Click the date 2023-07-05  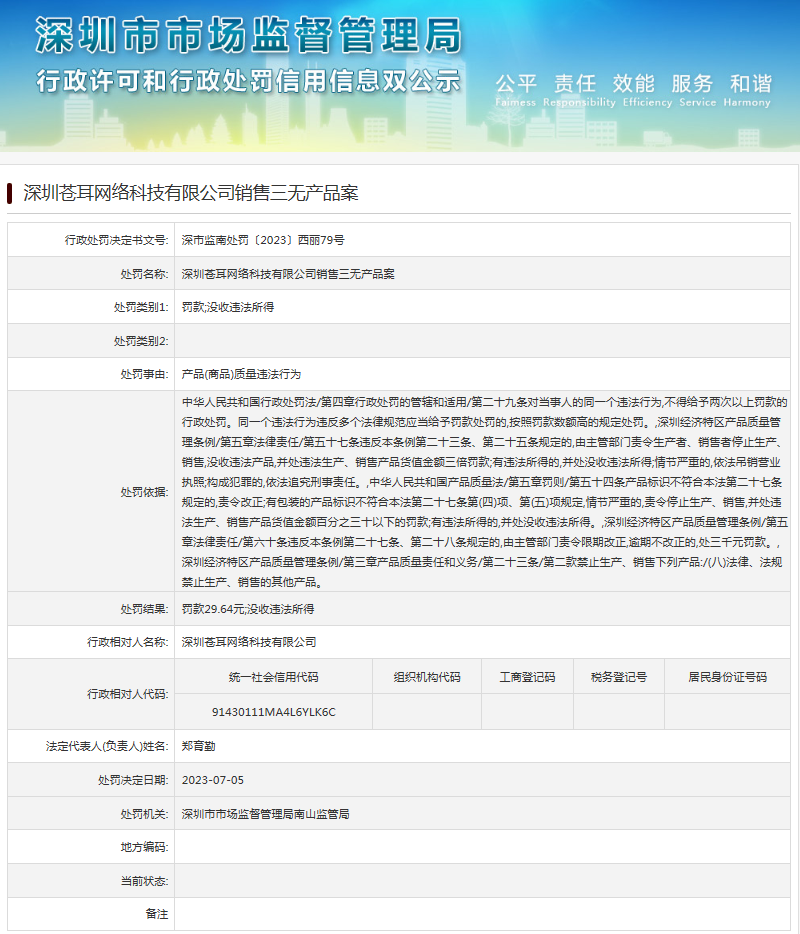click(213, 780)
